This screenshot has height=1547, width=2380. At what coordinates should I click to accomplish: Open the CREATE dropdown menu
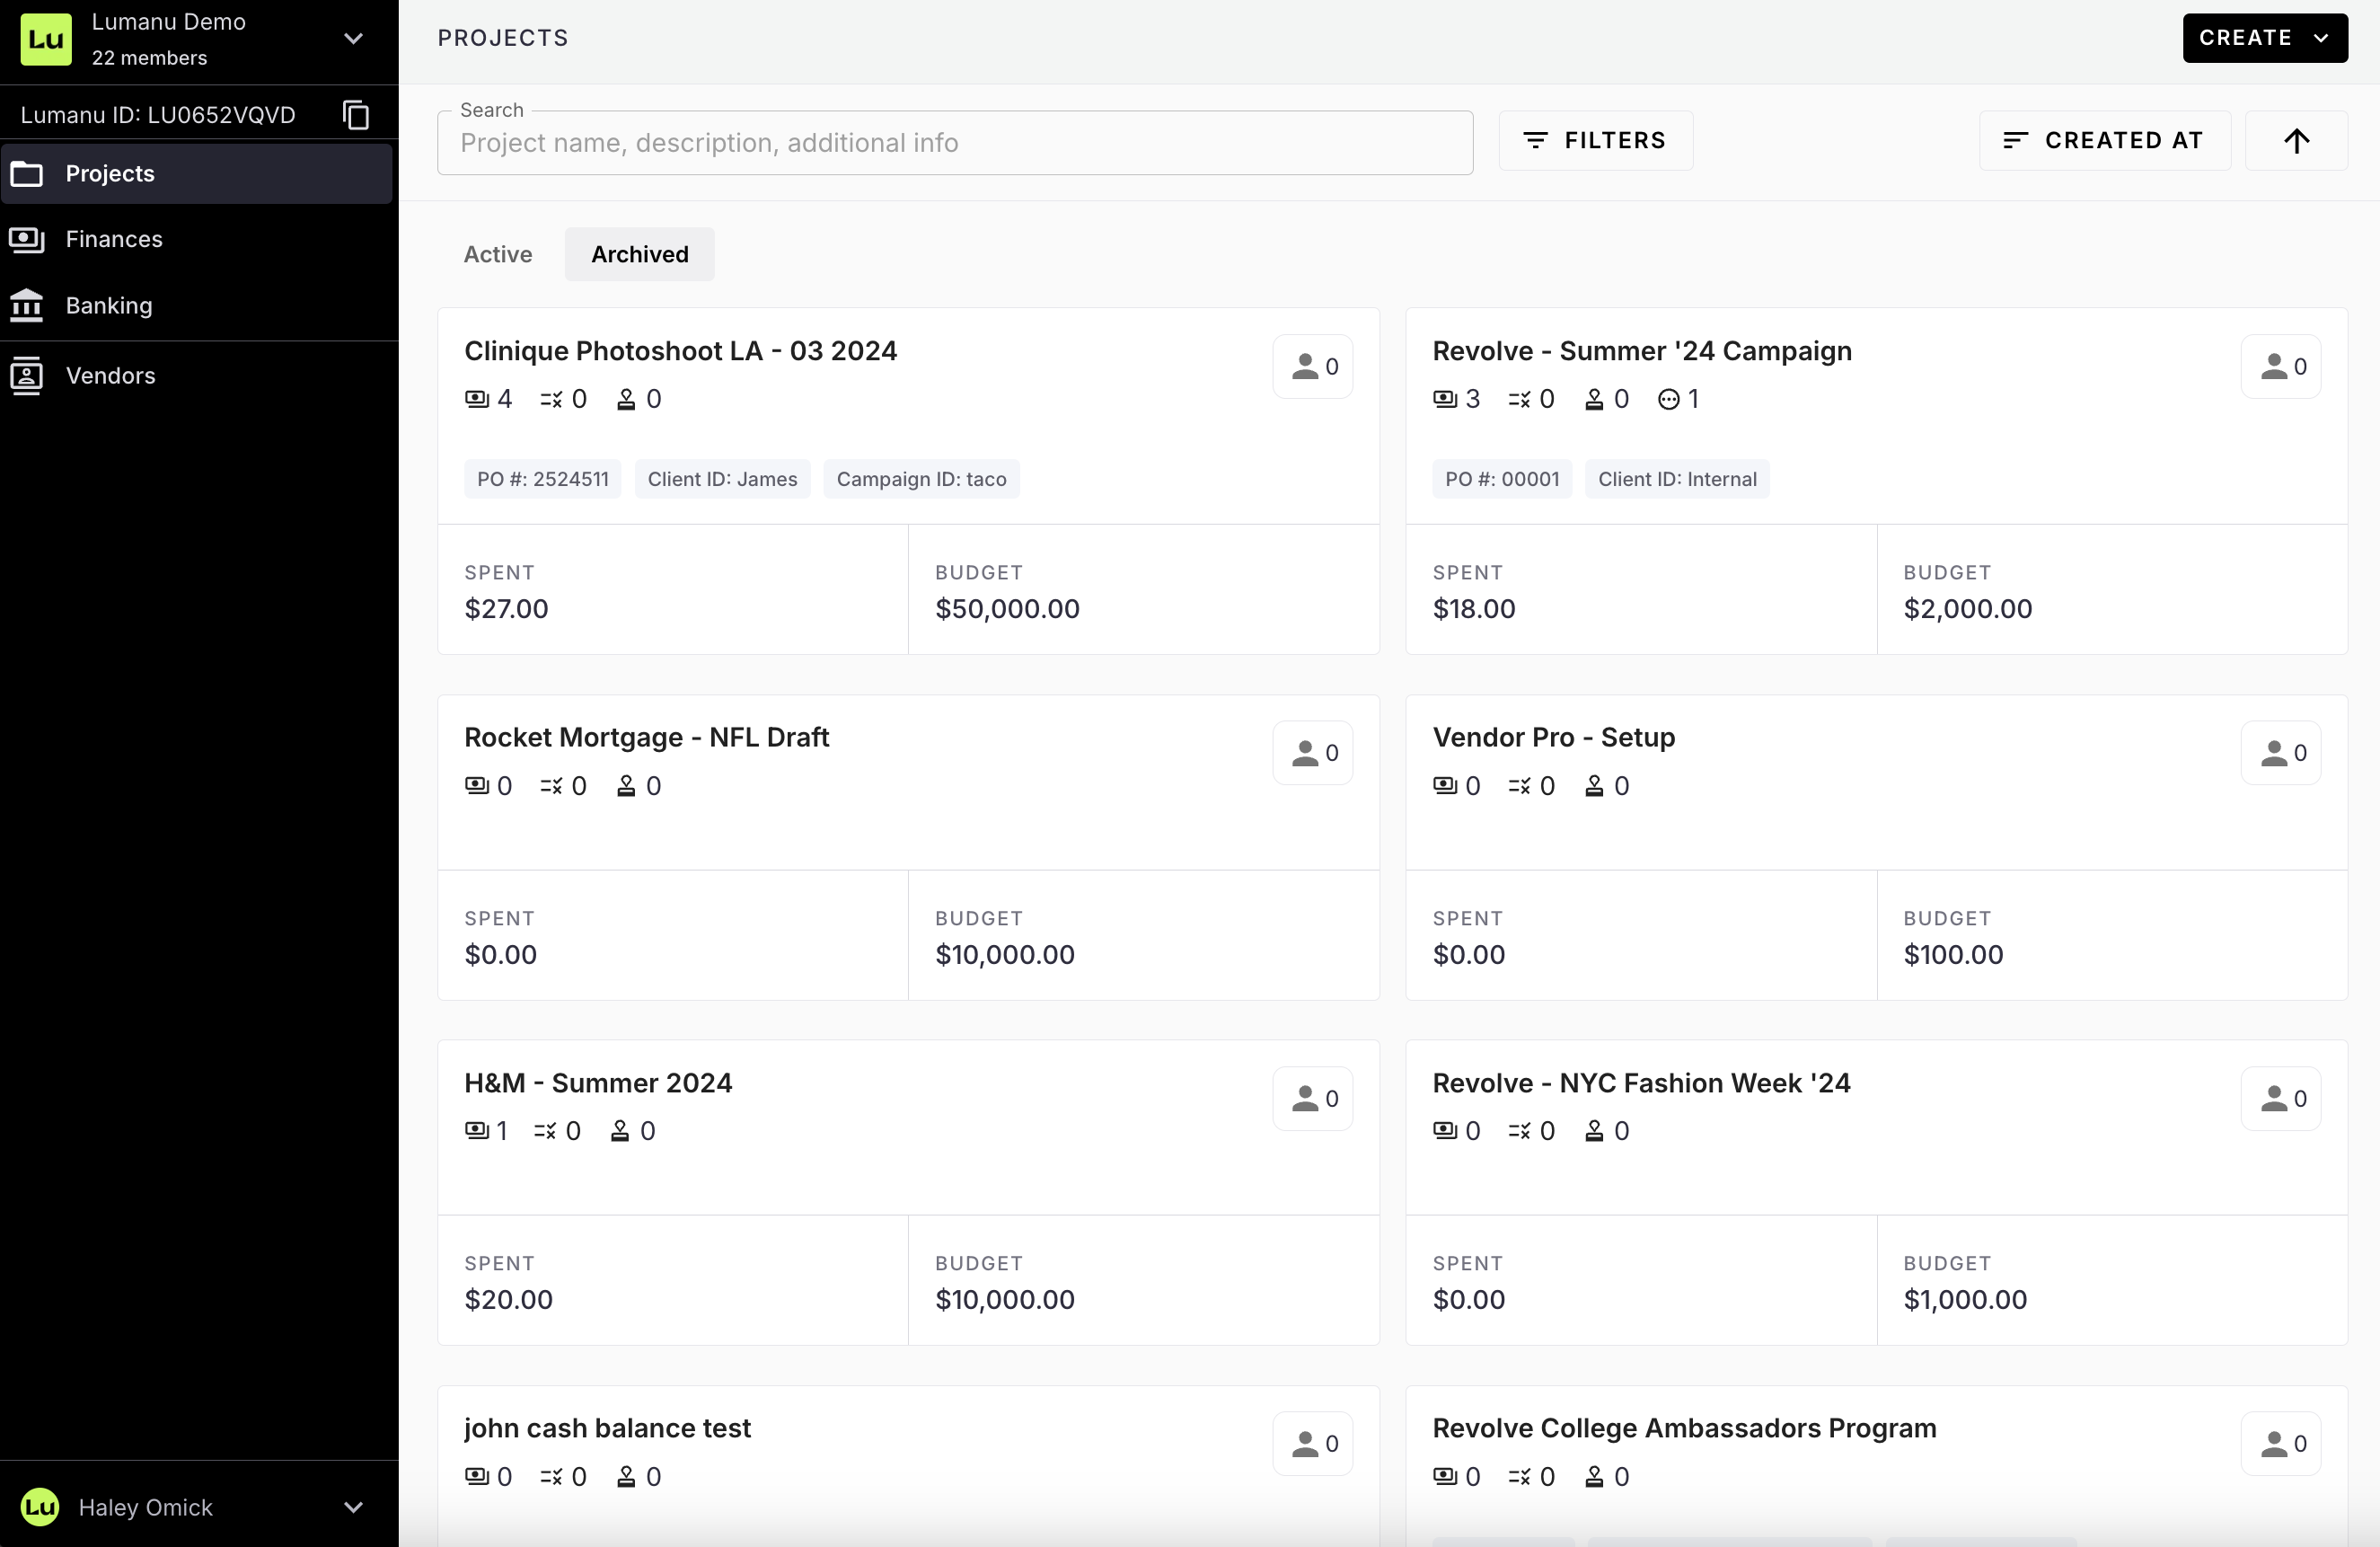click(x=2264, y=38)
